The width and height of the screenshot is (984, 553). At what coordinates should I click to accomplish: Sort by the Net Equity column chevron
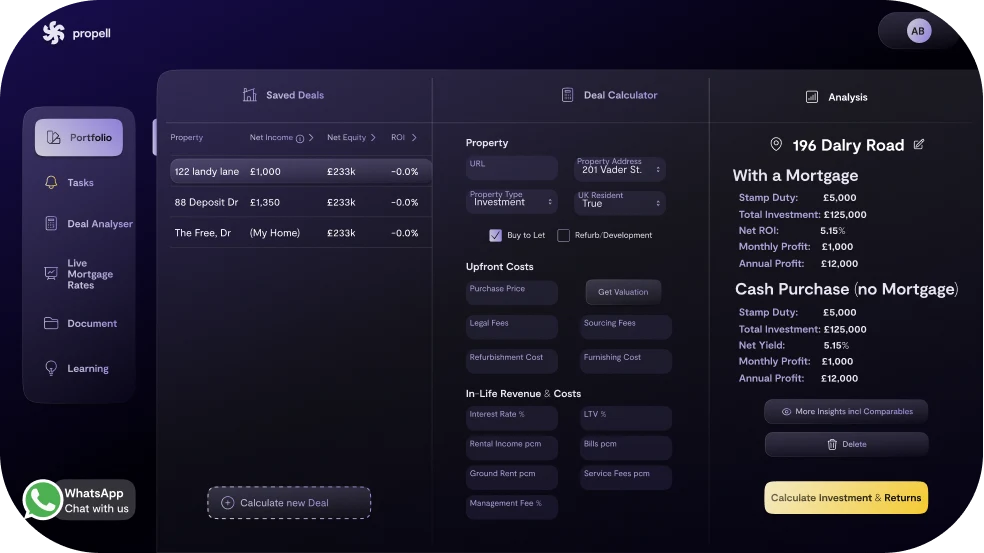click(x=373, y=138)
